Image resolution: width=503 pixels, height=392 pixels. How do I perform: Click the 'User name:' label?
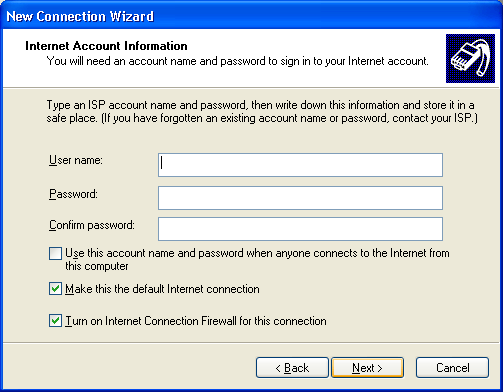coord(76,160)
